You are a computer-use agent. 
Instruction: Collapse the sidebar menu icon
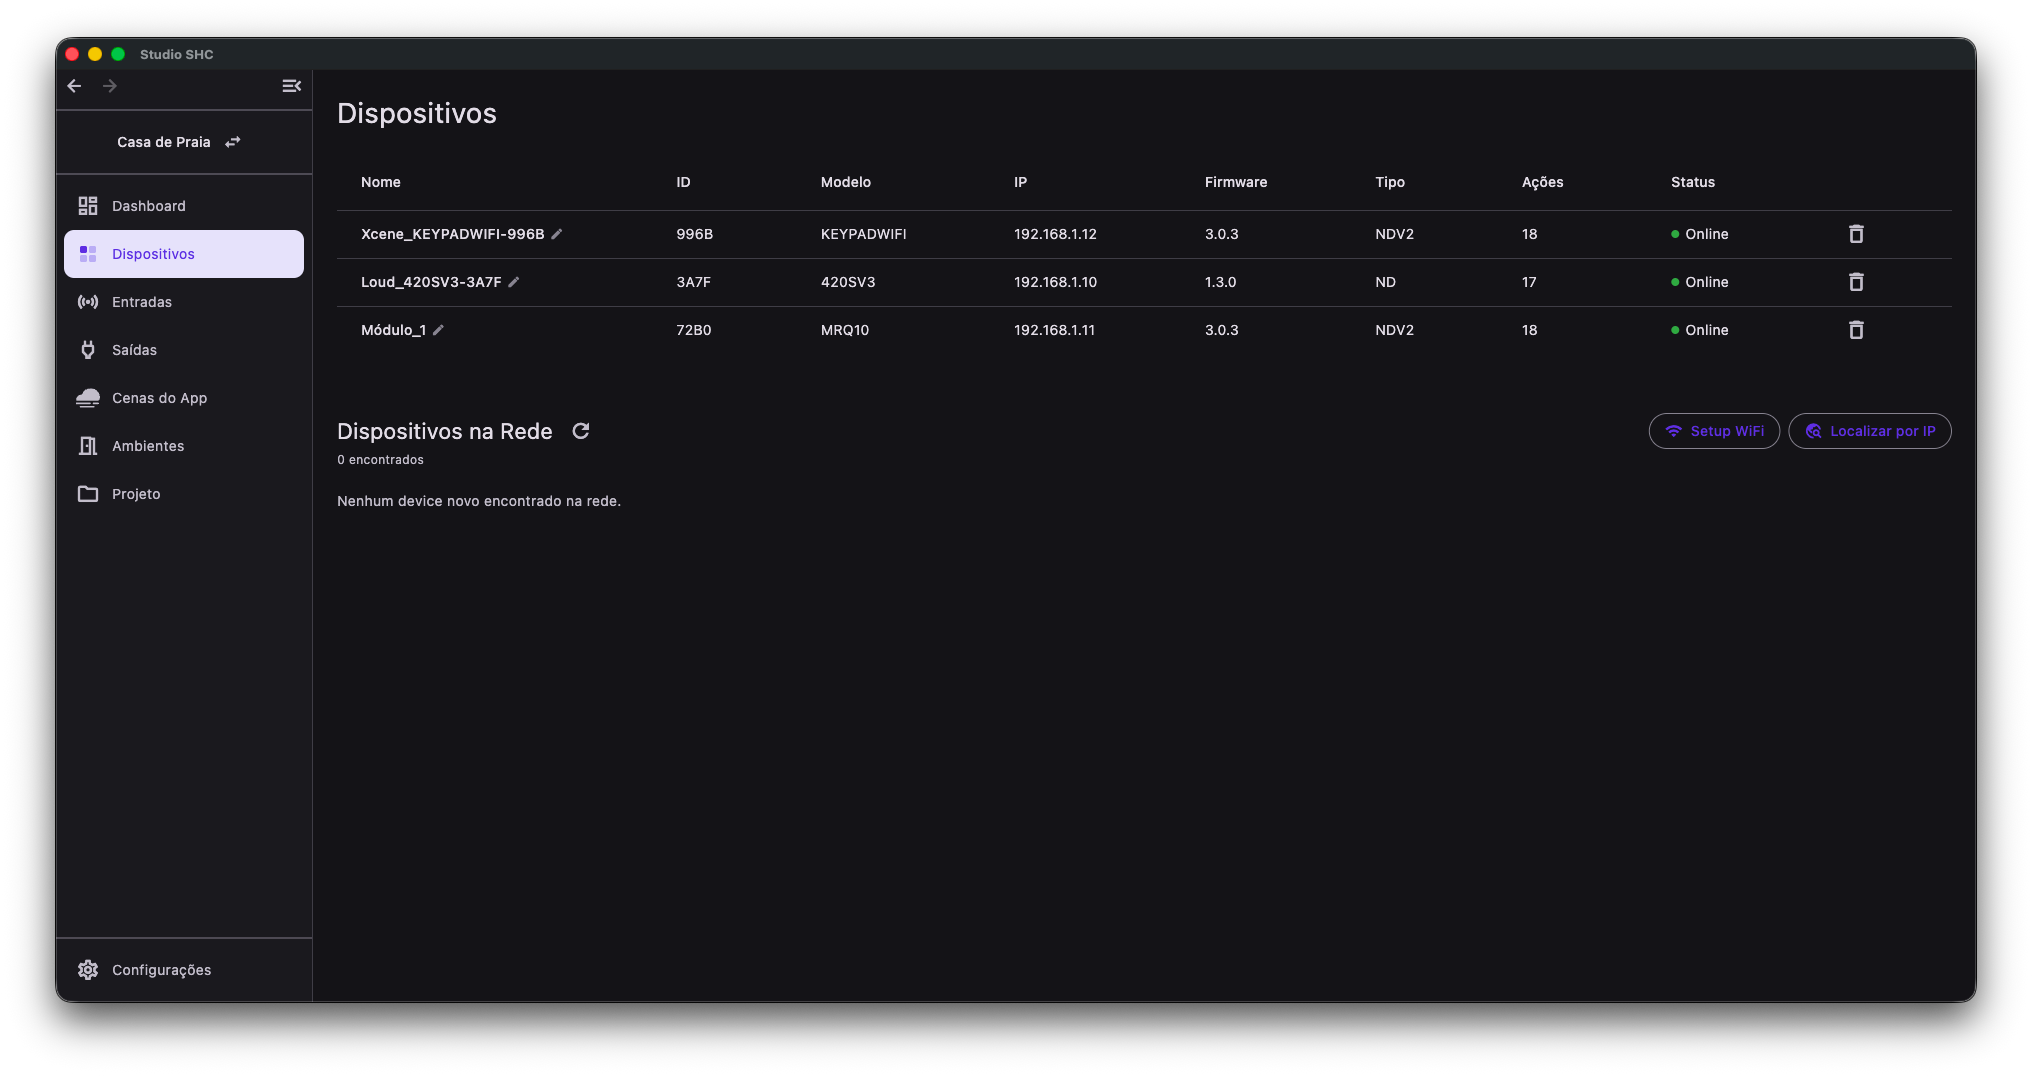pos(291,86)
